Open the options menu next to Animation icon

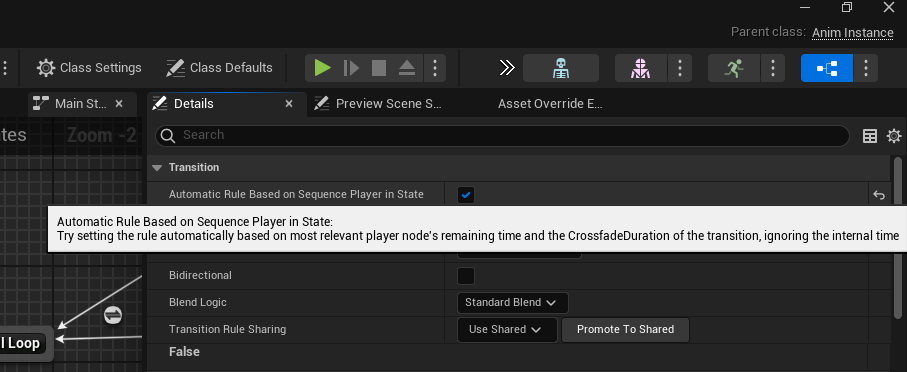point(773,68)
